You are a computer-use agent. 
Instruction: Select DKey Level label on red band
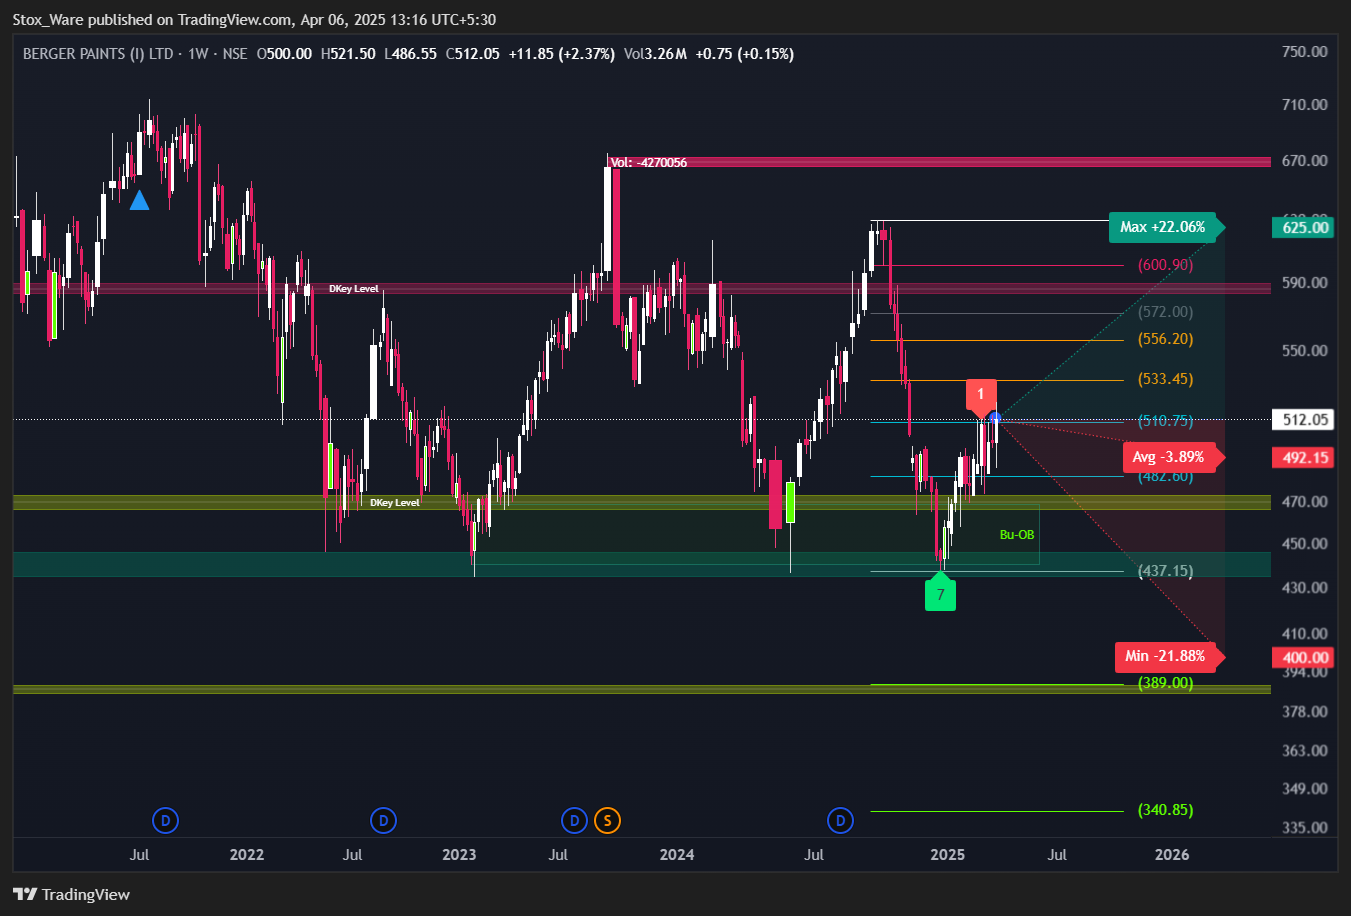[354, 289]
